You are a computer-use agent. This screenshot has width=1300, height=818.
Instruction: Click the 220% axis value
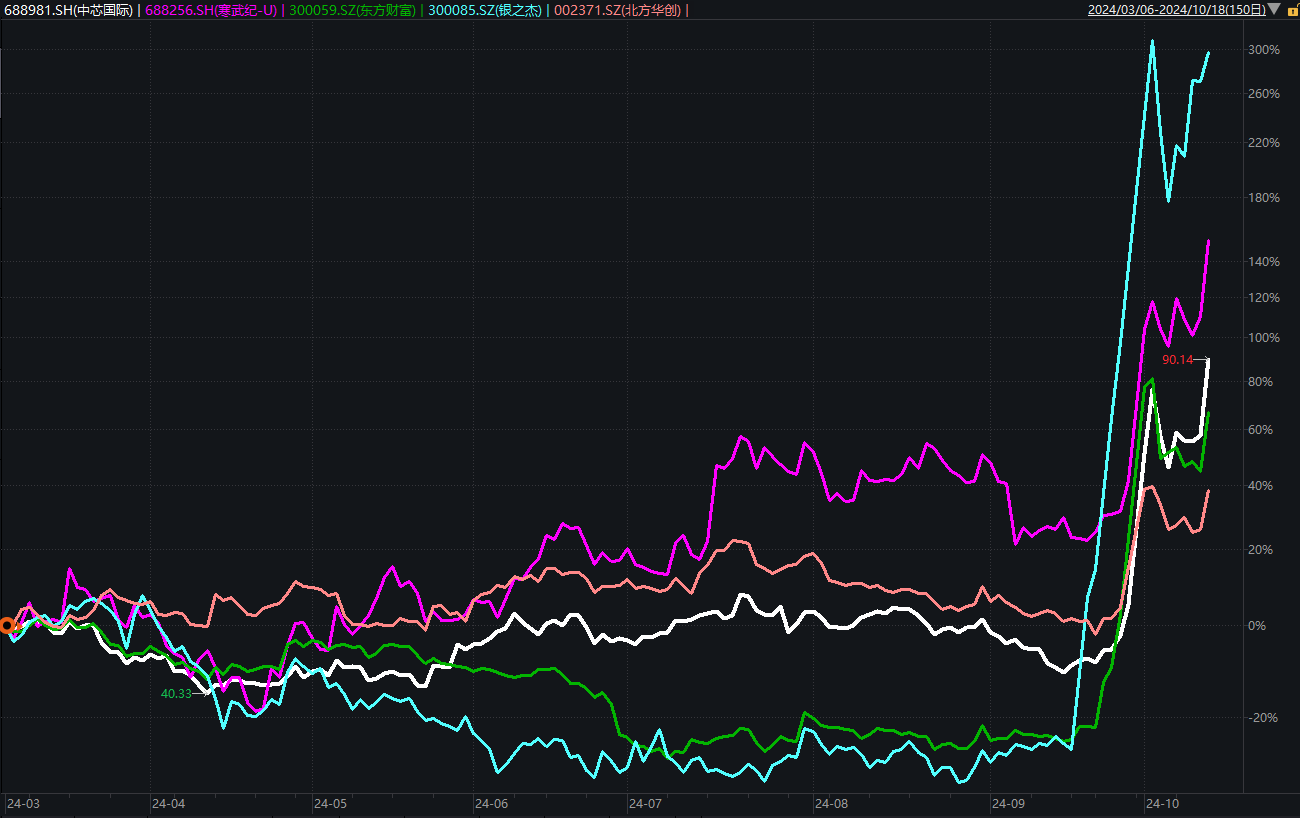1264,143
